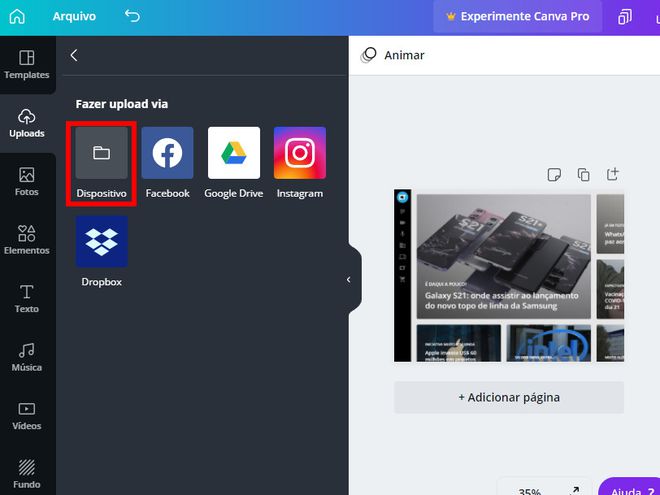The image size is (660, 495).
Task: Open the Vídeos tab
Action: (x=27, y=415)
